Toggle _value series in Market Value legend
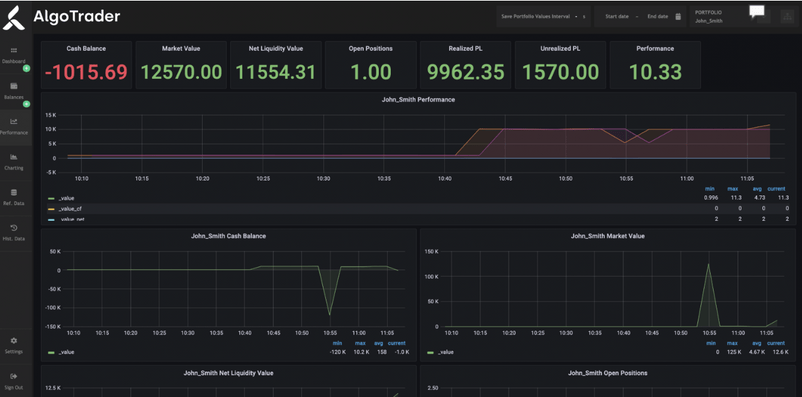Image resolution: width=802 pixels, height=397 pixels. (445, 352)
